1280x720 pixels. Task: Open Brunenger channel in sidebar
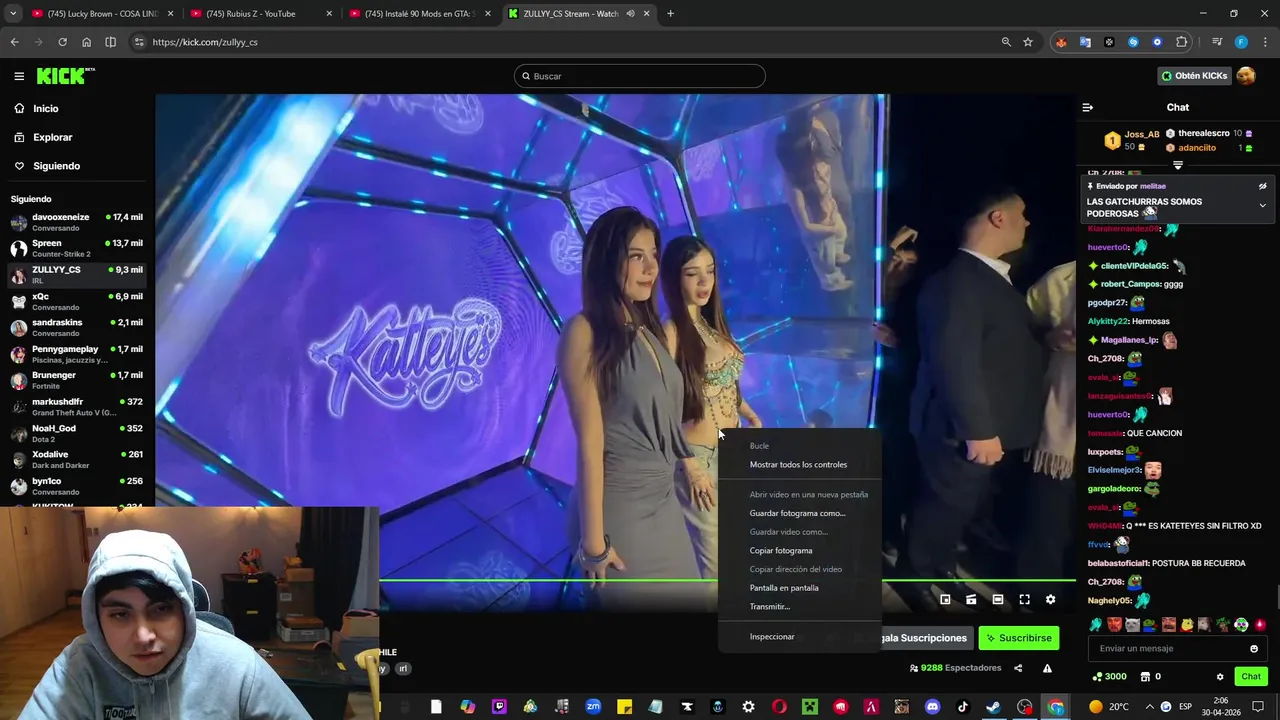point(76,381)
